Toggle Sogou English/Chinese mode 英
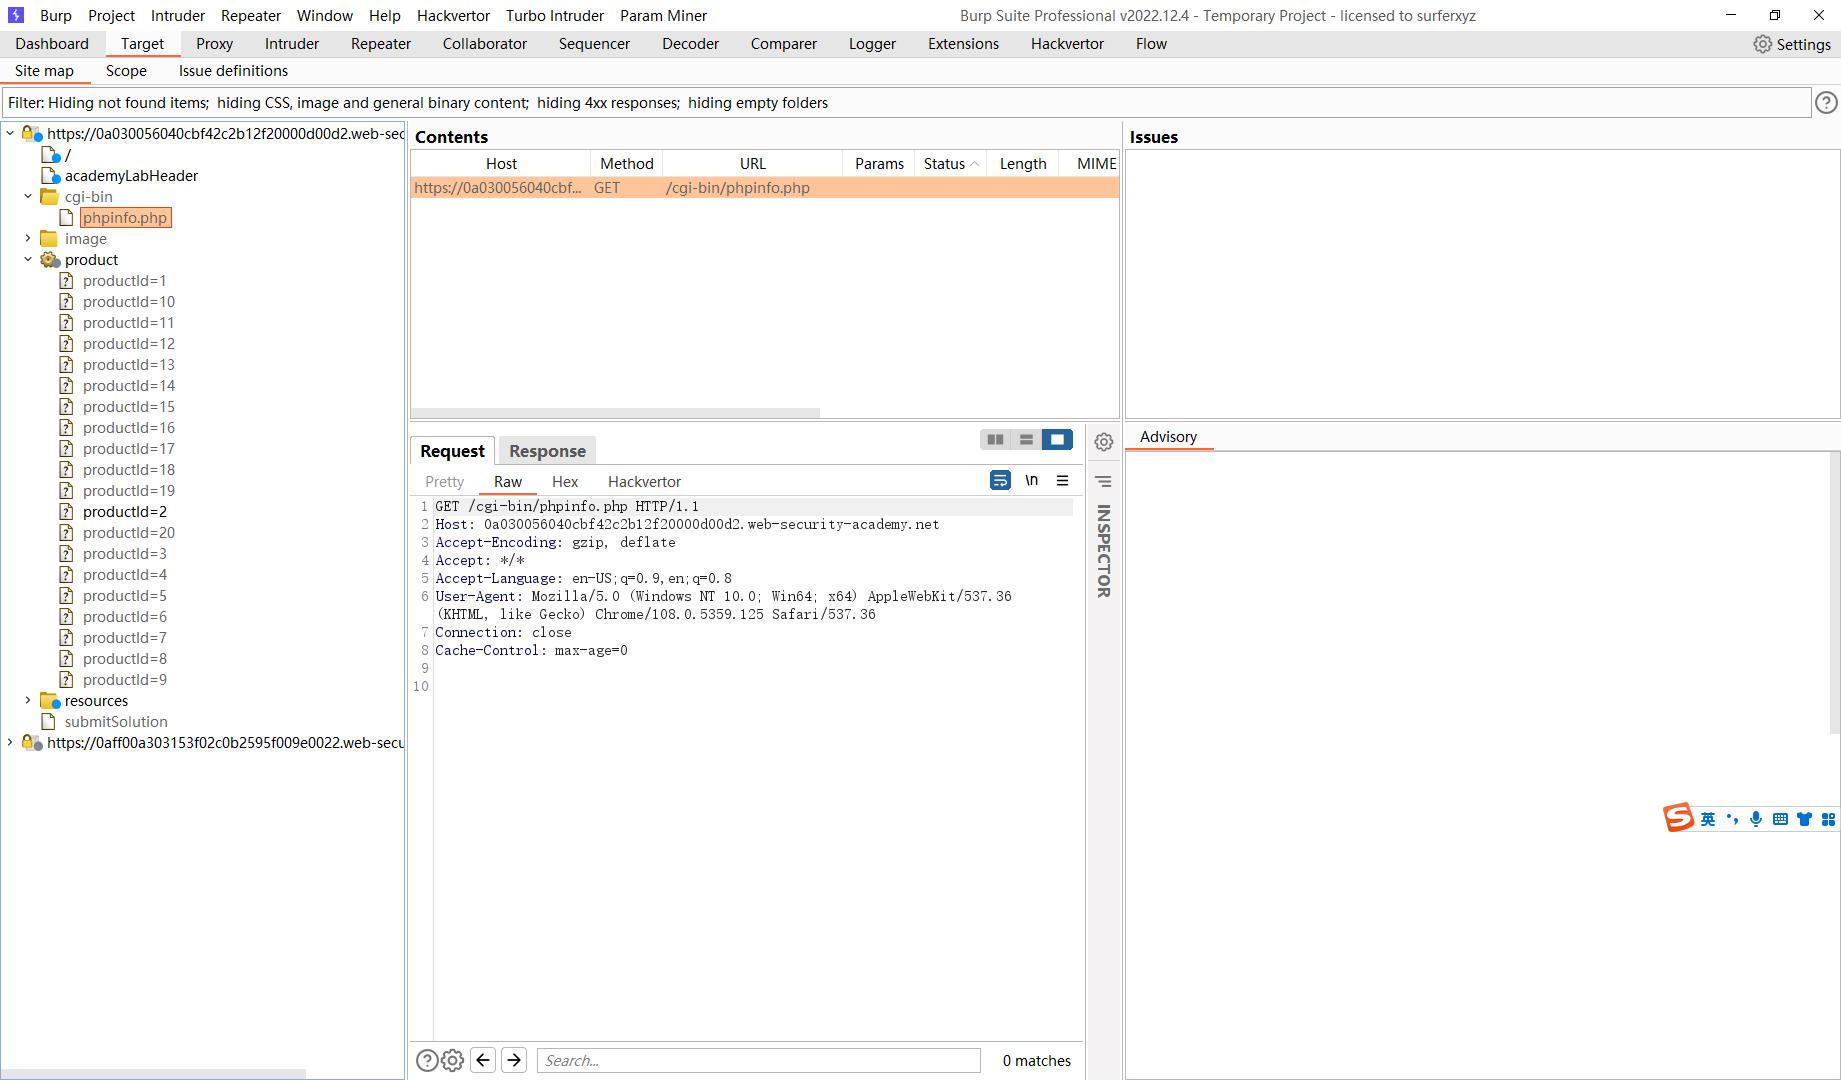The image size is (1841, 1080). (x=1708, y=819)
